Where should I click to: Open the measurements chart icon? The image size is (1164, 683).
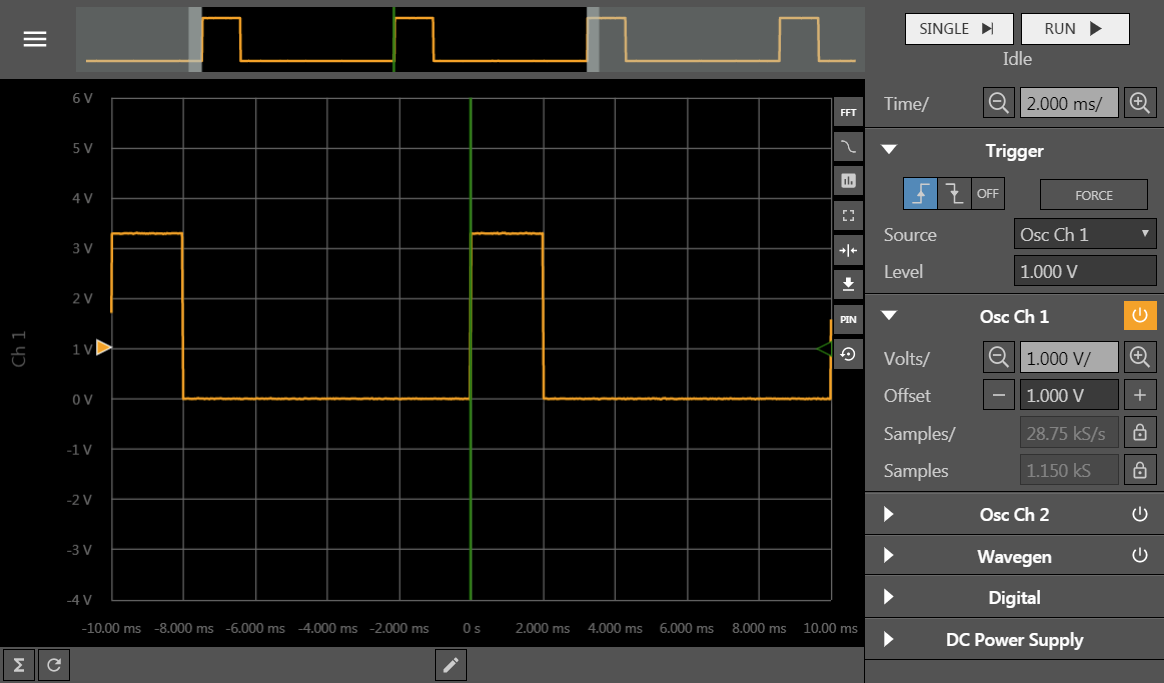click(x=849, y=181)
